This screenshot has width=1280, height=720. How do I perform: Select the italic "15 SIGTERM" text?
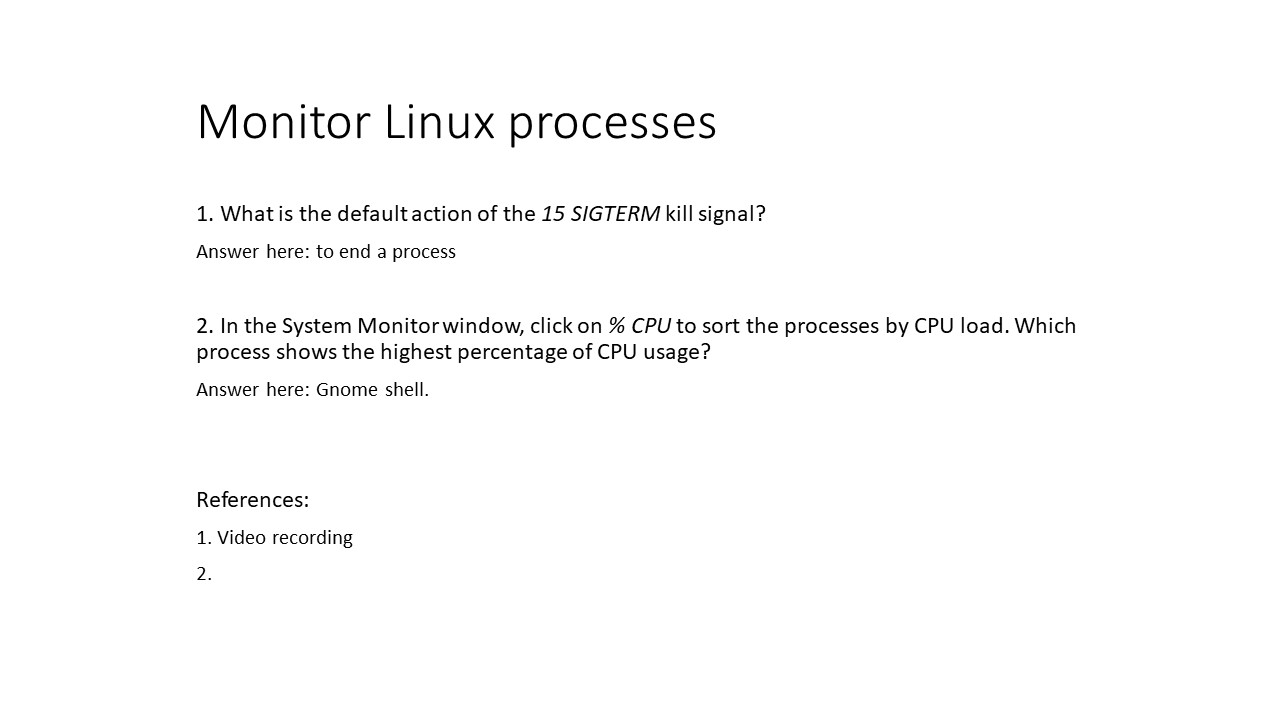[600, 214]
